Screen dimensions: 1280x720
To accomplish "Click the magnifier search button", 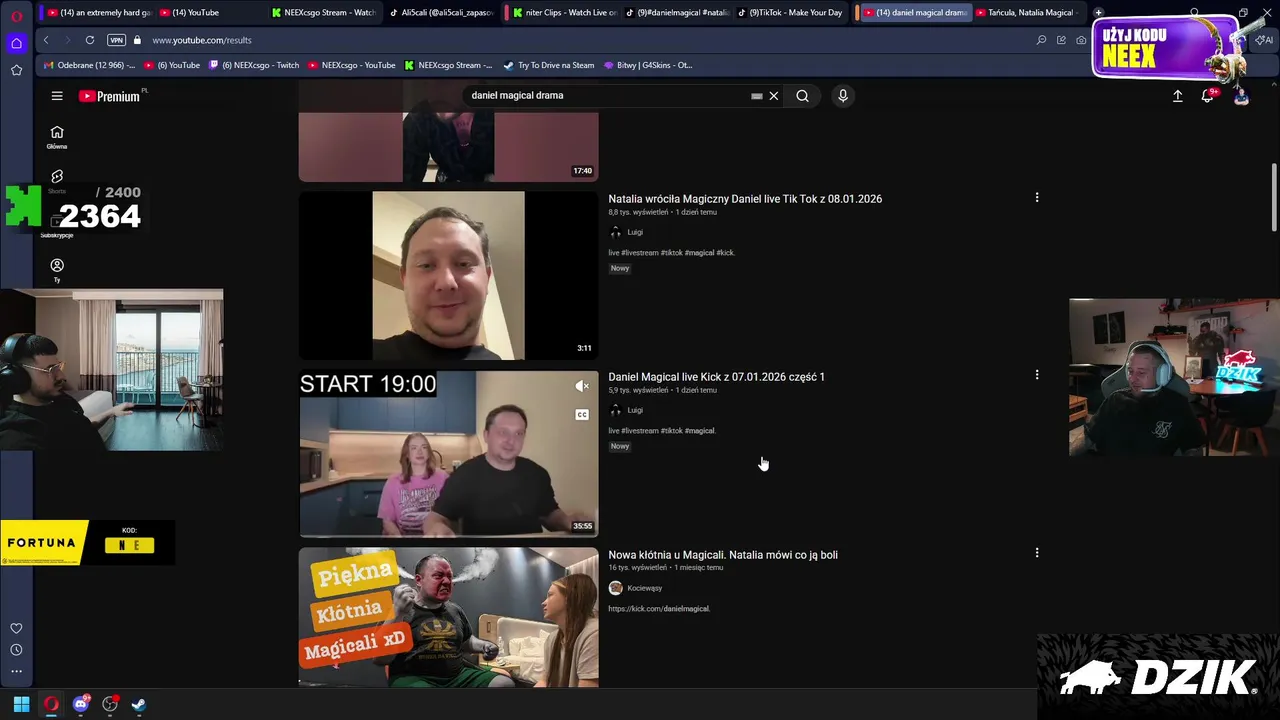I will pyautogui.click(x=802, y=96).
